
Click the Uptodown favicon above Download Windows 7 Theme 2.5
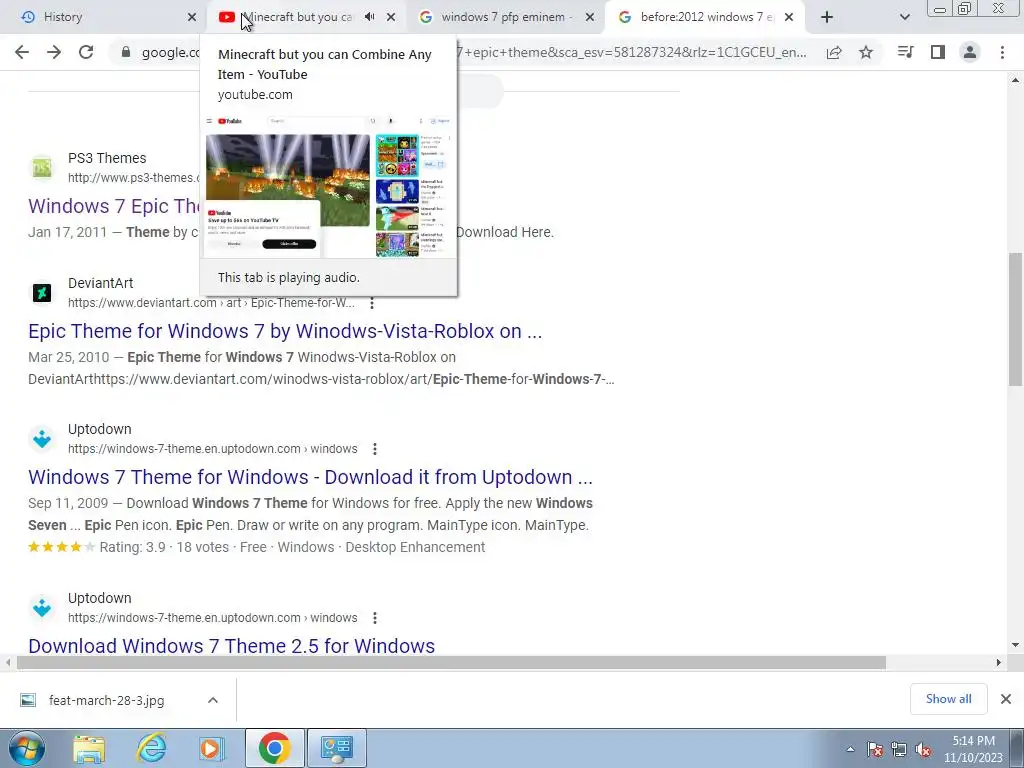click(x=42, y=608)
